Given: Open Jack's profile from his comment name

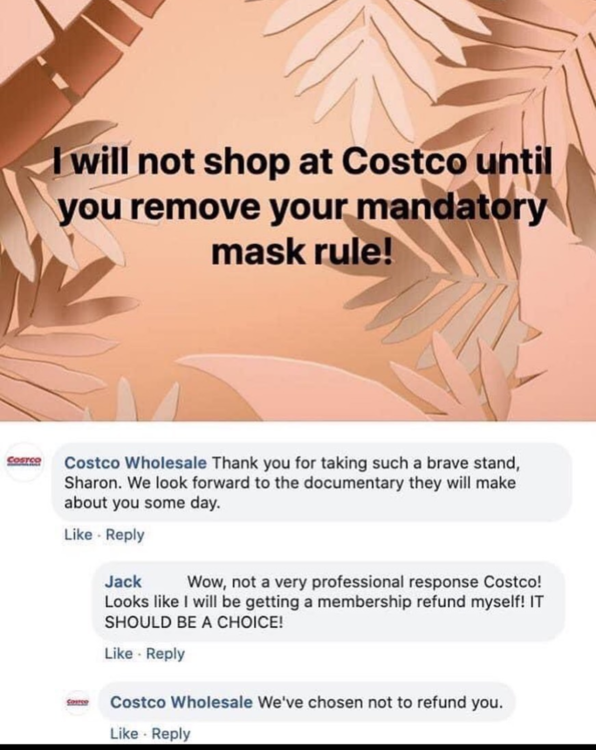Looking at the screenshot, I should [123, 582].
